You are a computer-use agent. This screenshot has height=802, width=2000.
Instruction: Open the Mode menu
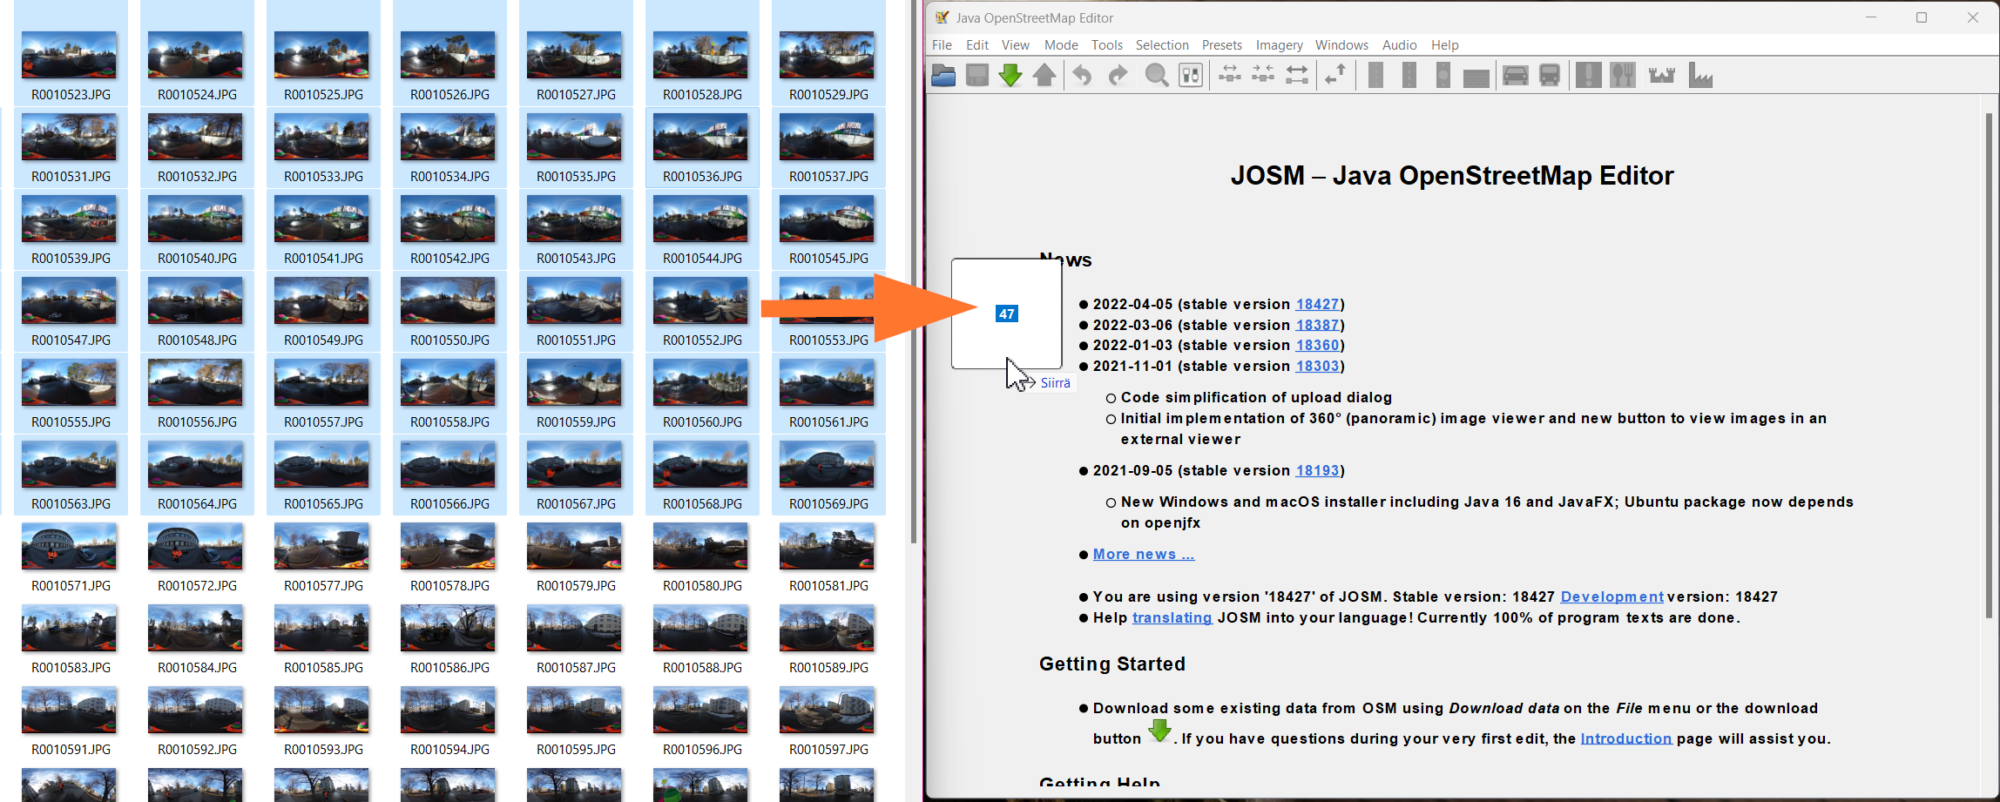pos(1061,45)
